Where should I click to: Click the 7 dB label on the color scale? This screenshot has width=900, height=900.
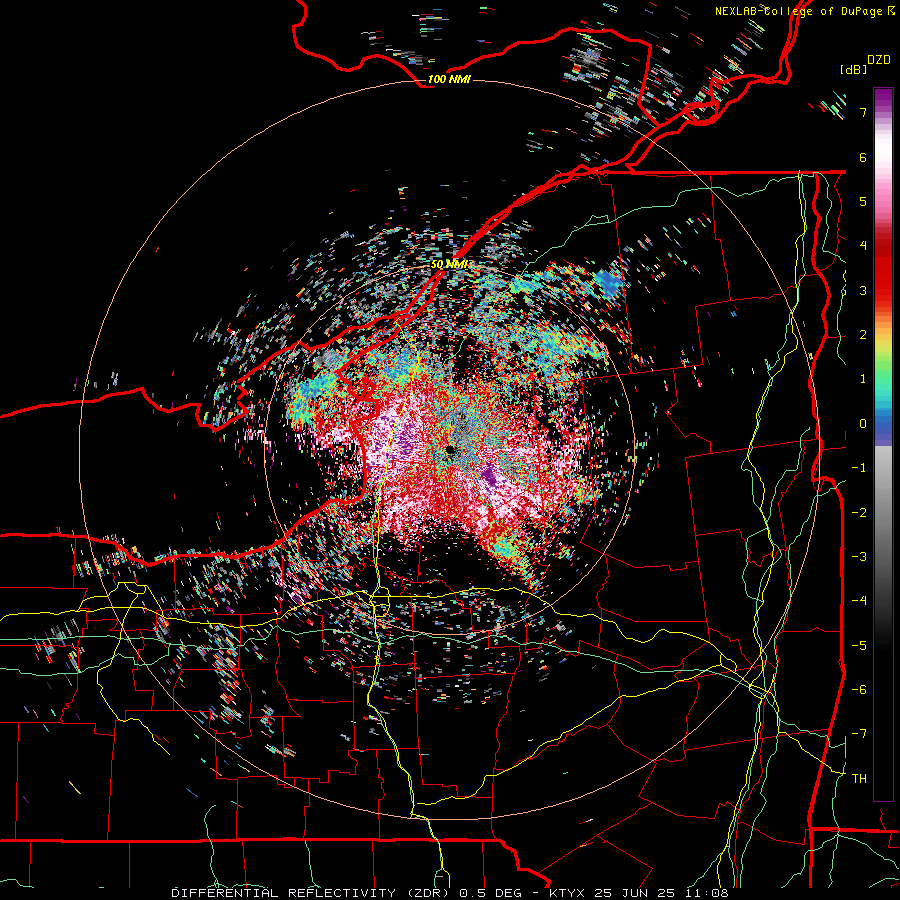(863, 112)
